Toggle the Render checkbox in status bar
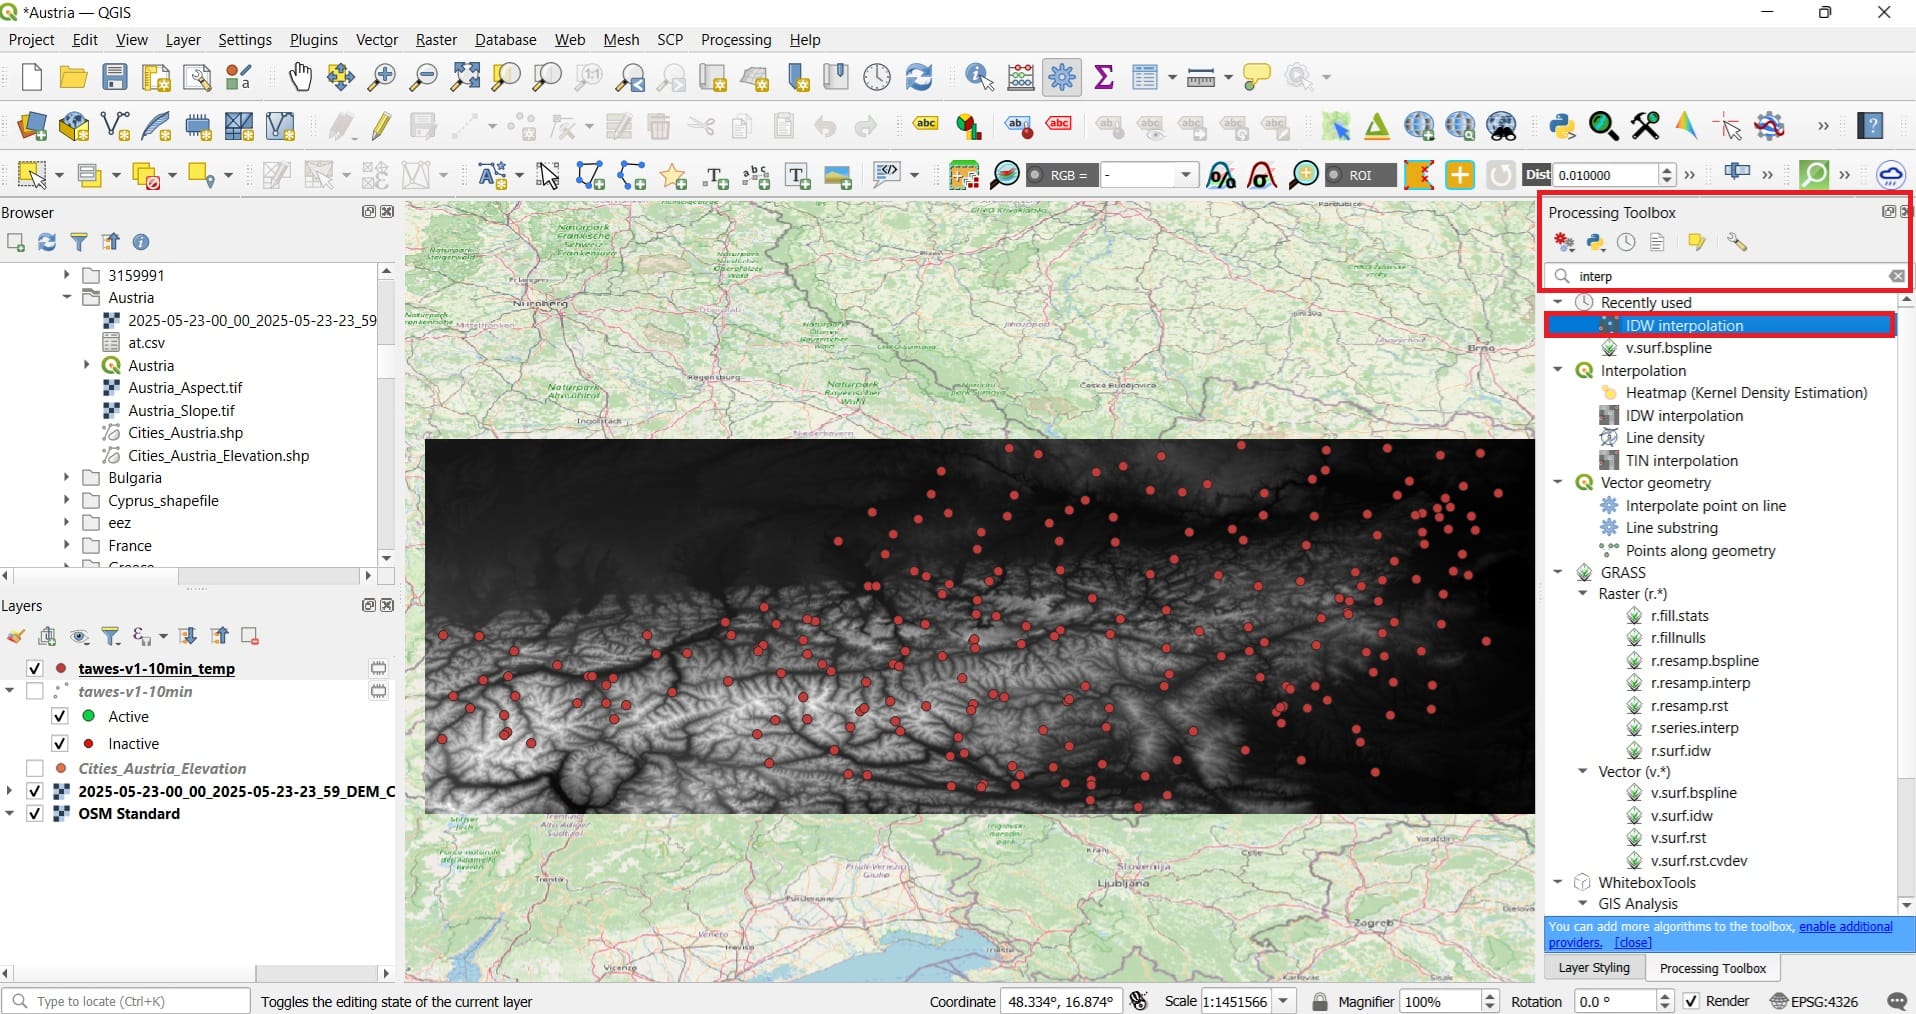This screenshot has height=1014, width=1916. click(x=1691, y=1001)
